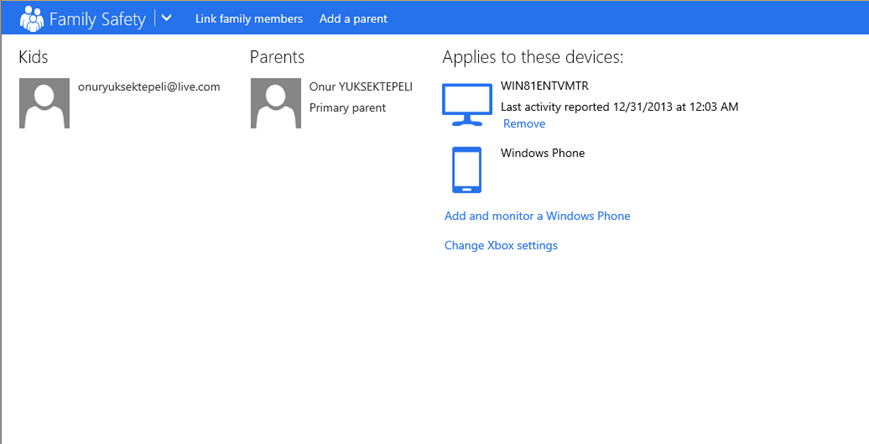Select the primary parent avatar picture

point(276,103)
